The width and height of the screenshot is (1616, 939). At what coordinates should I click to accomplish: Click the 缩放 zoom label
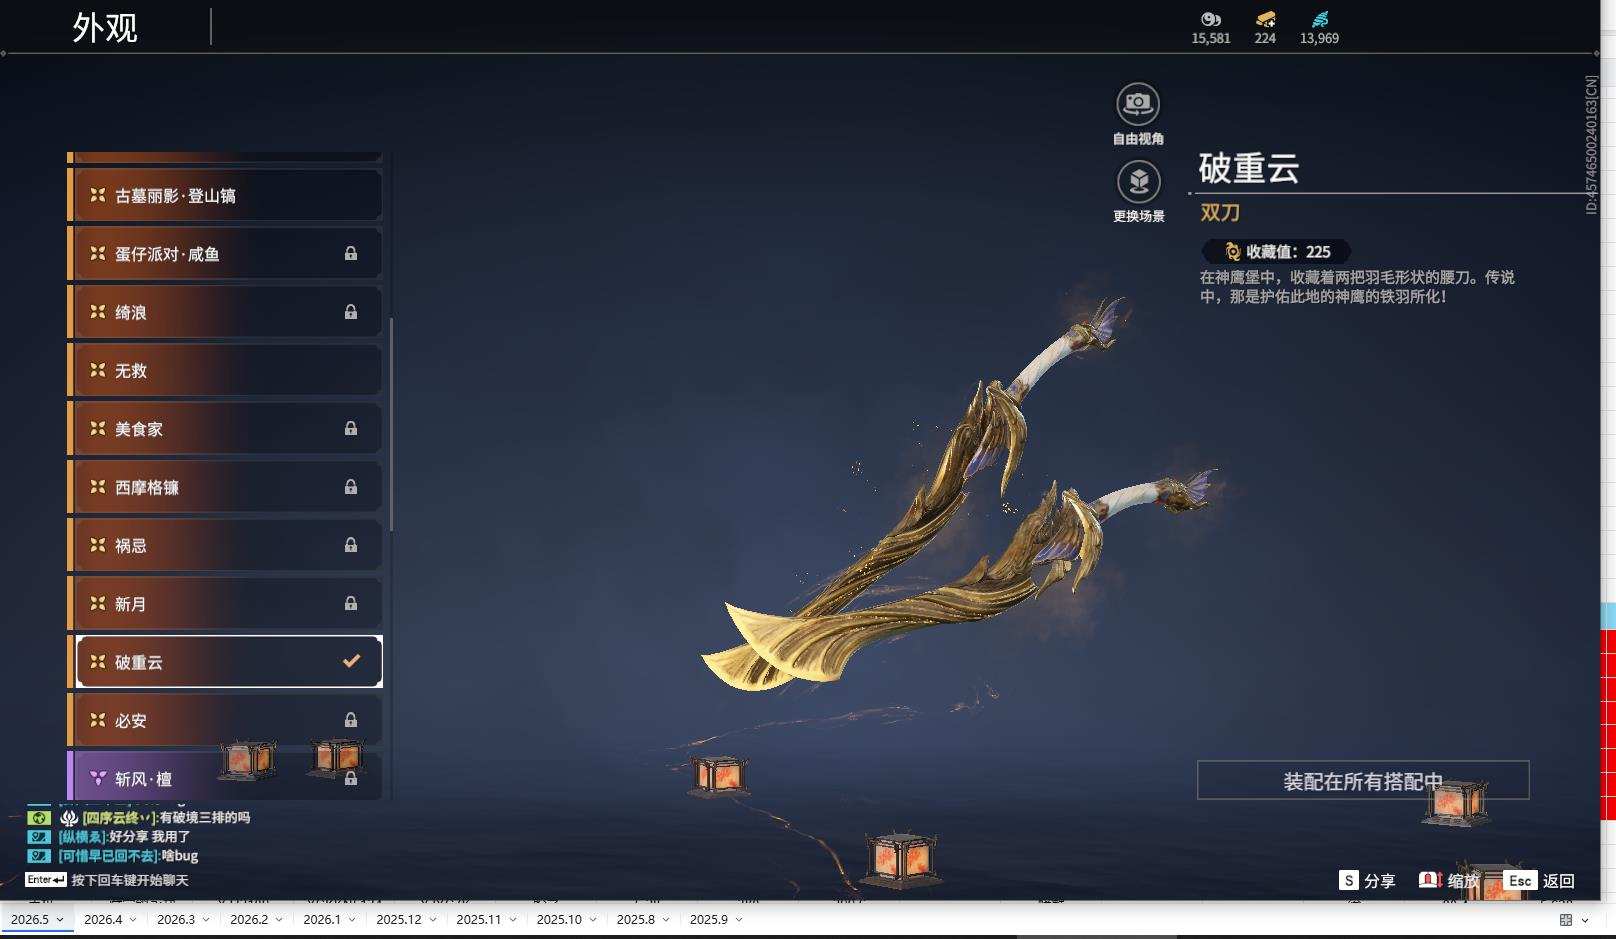pyautogui.click(x=1463, y=881)
